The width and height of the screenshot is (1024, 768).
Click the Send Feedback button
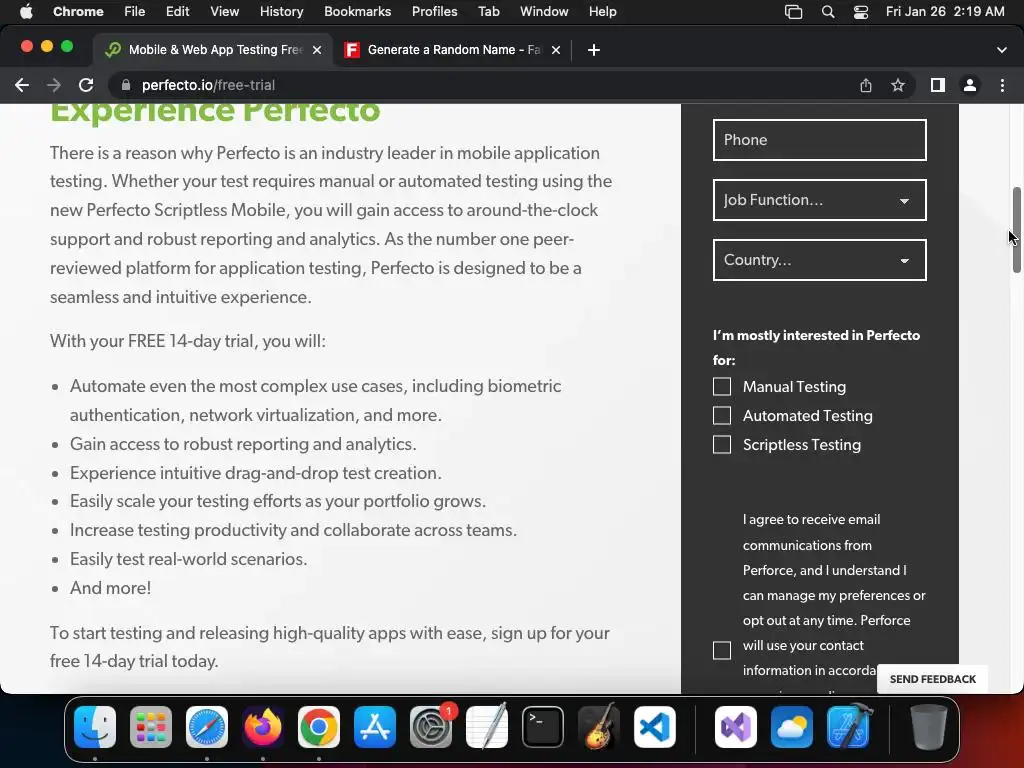tap(933, 679)
